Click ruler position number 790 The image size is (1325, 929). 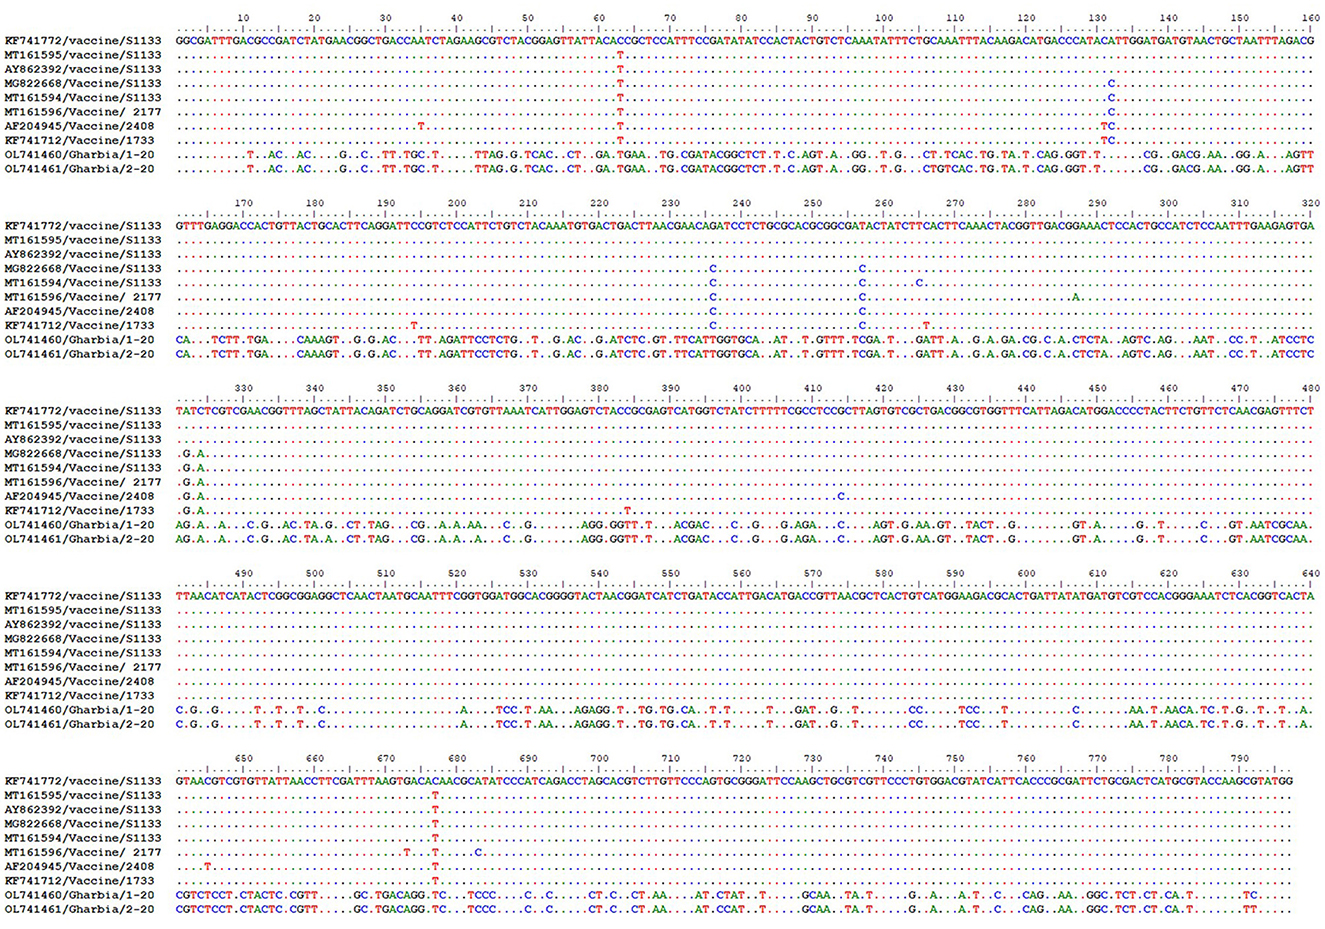tap(1240, 758)
